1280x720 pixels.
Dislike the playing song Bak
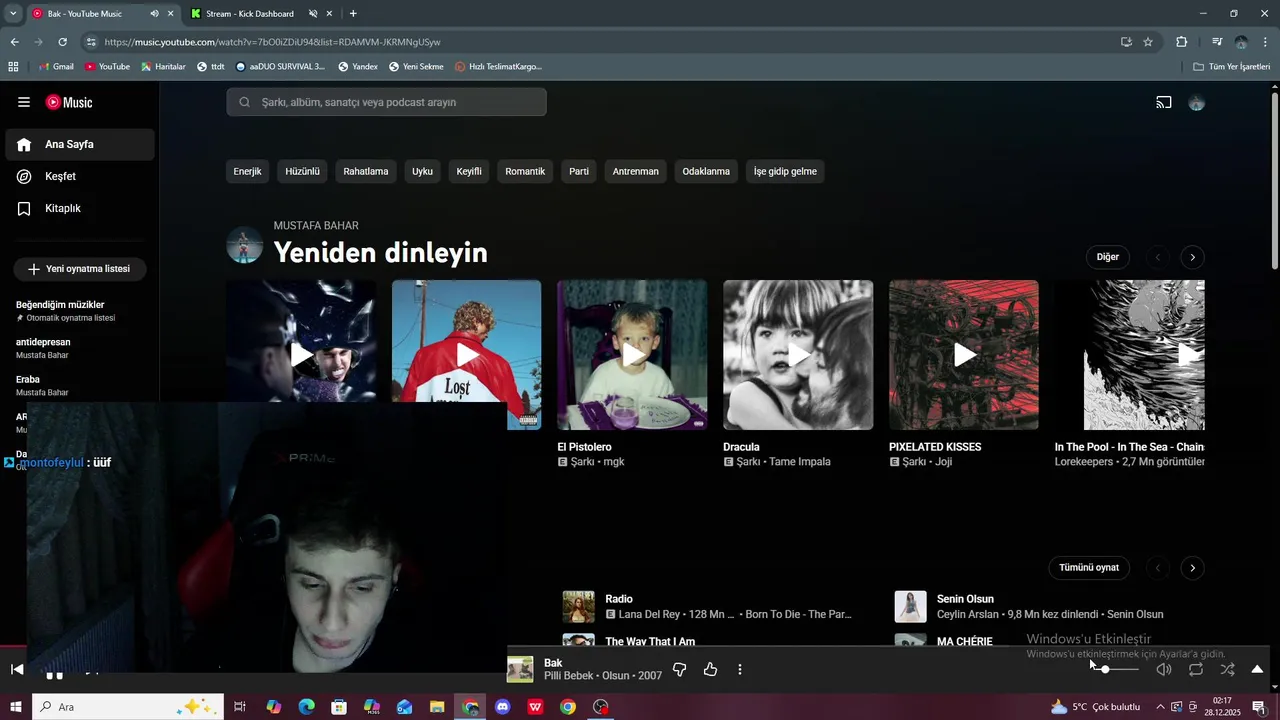[x=679, y=669]
